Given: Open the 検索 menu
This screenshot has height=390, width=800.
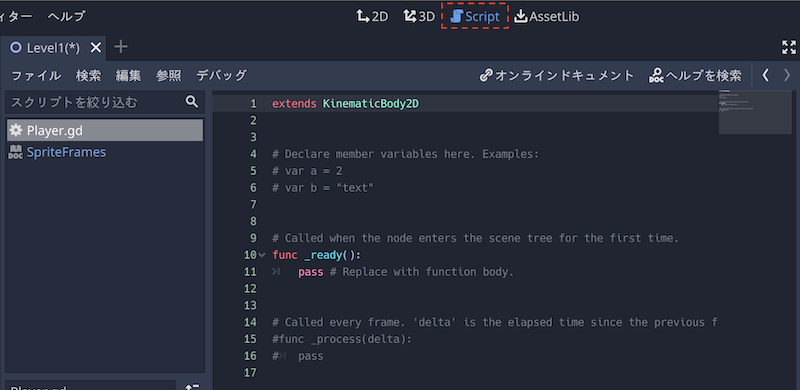Looking at the screenshot, I should pos(89,76).
